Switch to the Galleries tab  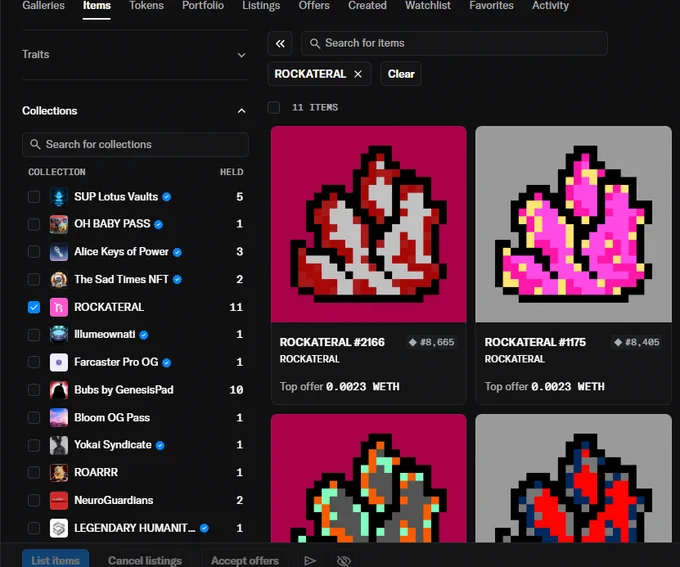pyautogui.click(x=43, y=6)
